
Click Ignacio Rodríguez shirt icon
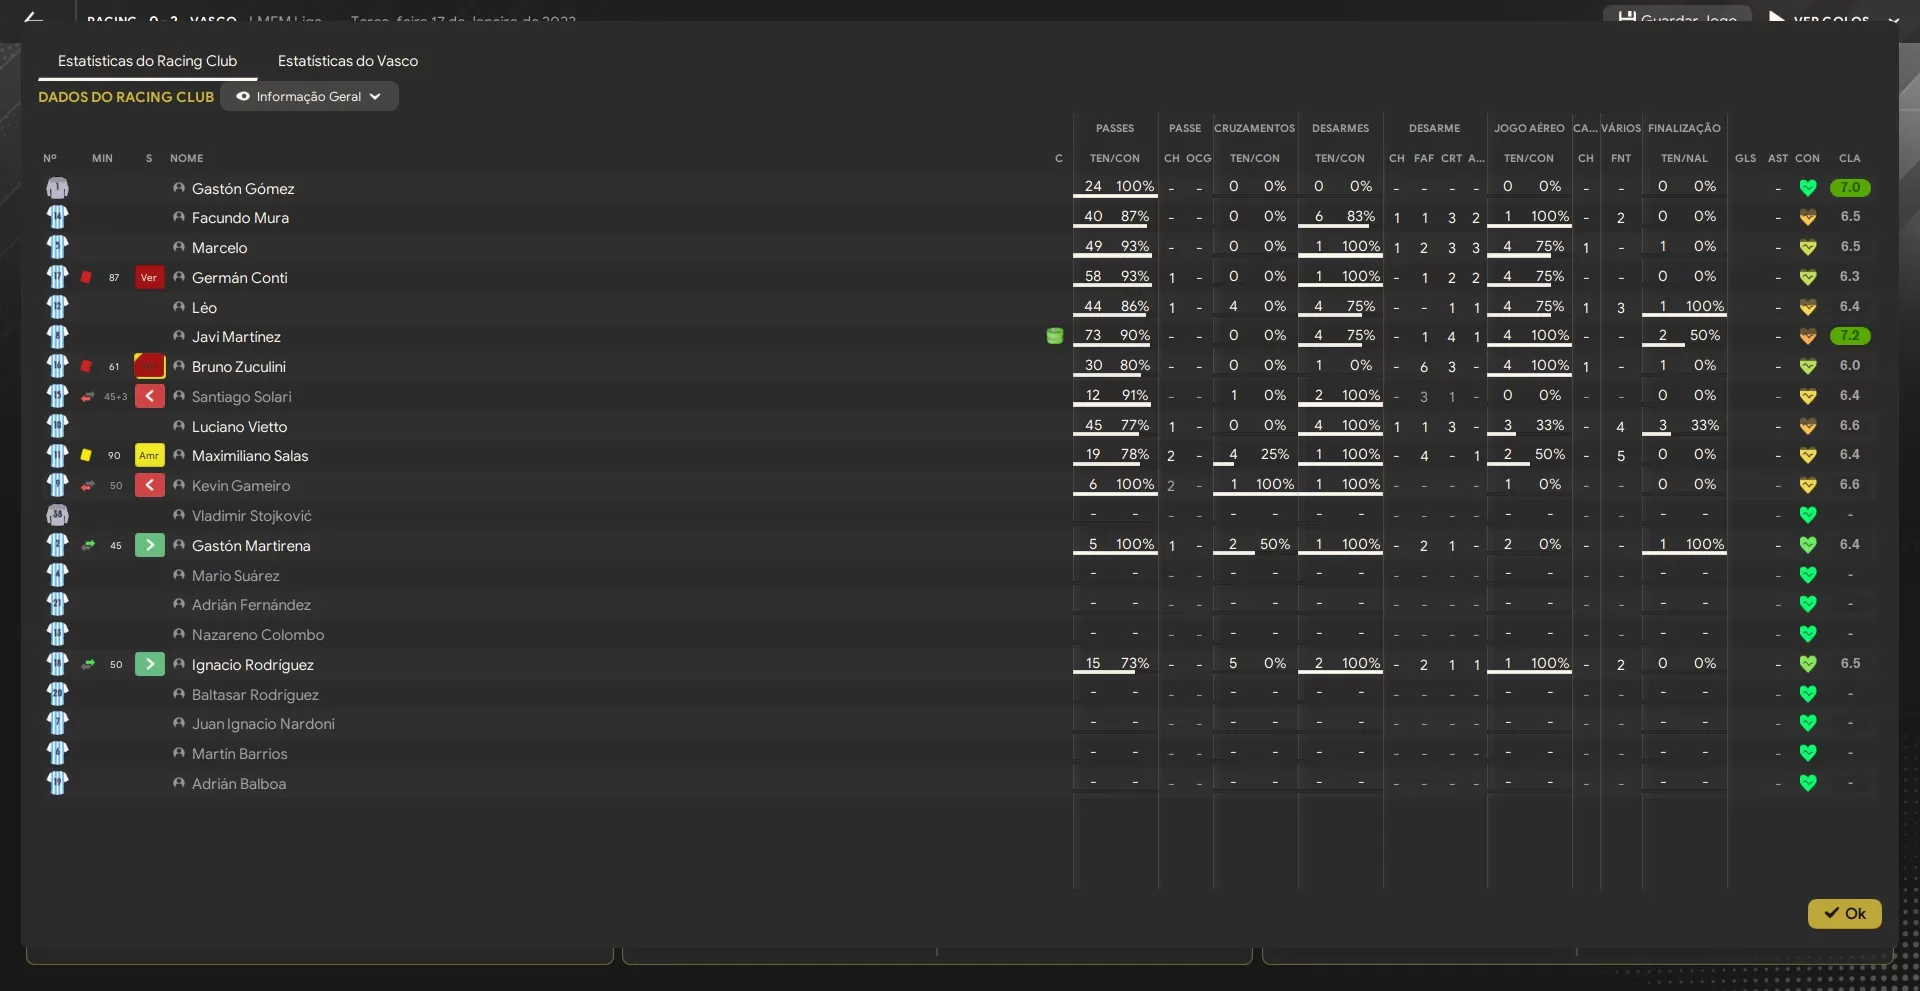pos(57,664)
